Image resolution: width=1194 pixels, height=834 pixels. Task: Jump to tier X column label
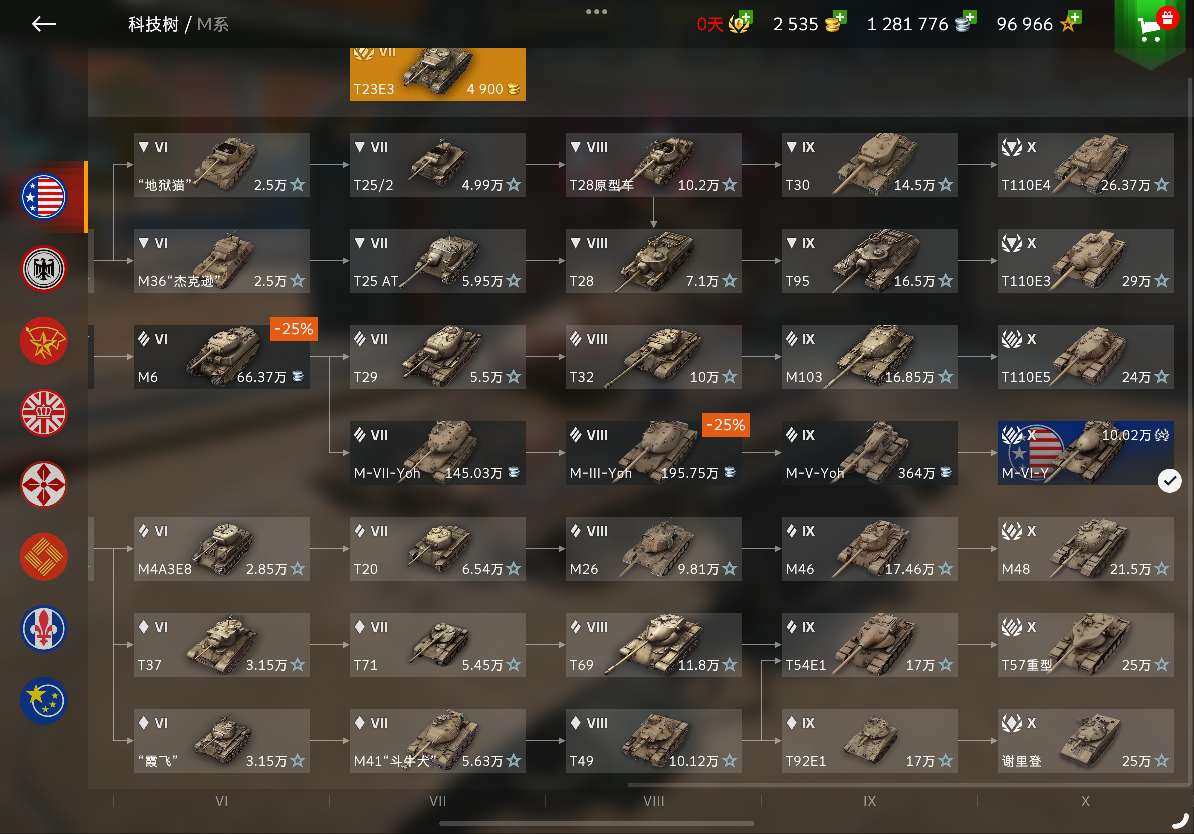(1085, 800)
